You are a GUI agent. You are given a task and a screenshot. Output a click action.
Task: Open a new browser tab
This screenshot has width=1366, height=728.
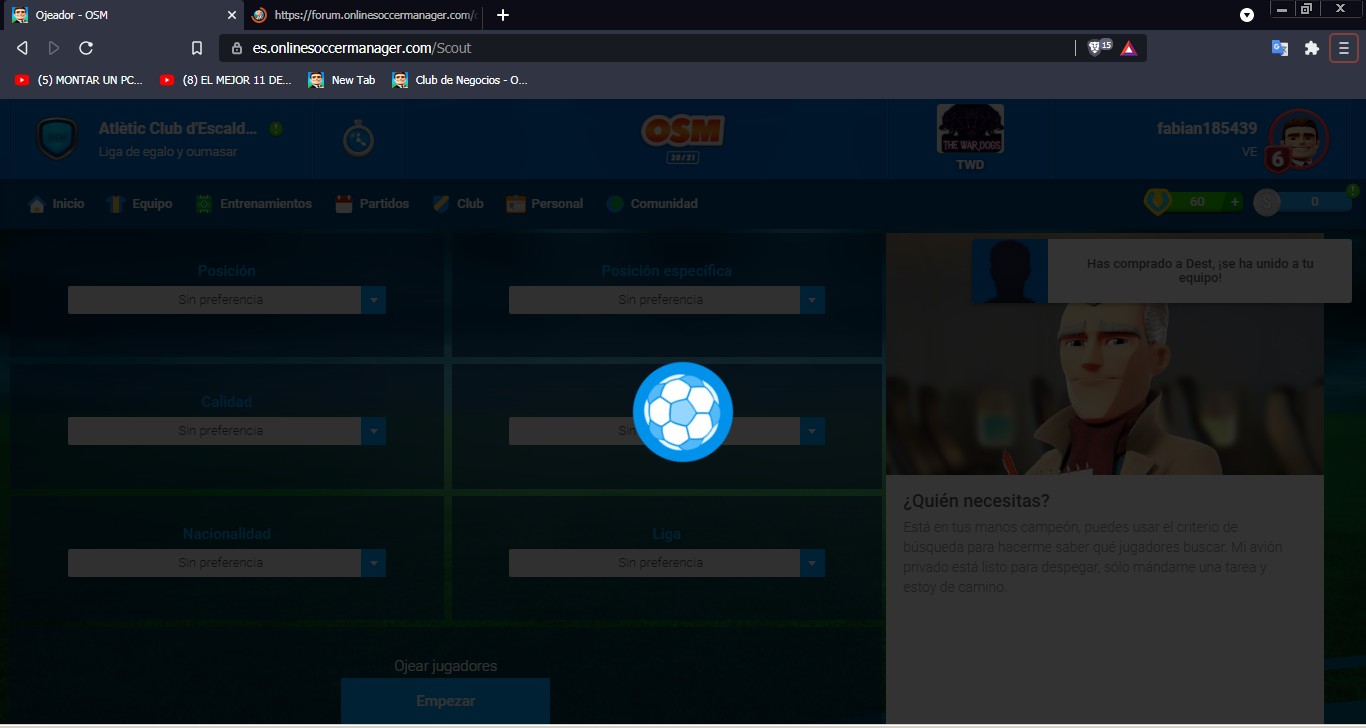tap(503, 15)
